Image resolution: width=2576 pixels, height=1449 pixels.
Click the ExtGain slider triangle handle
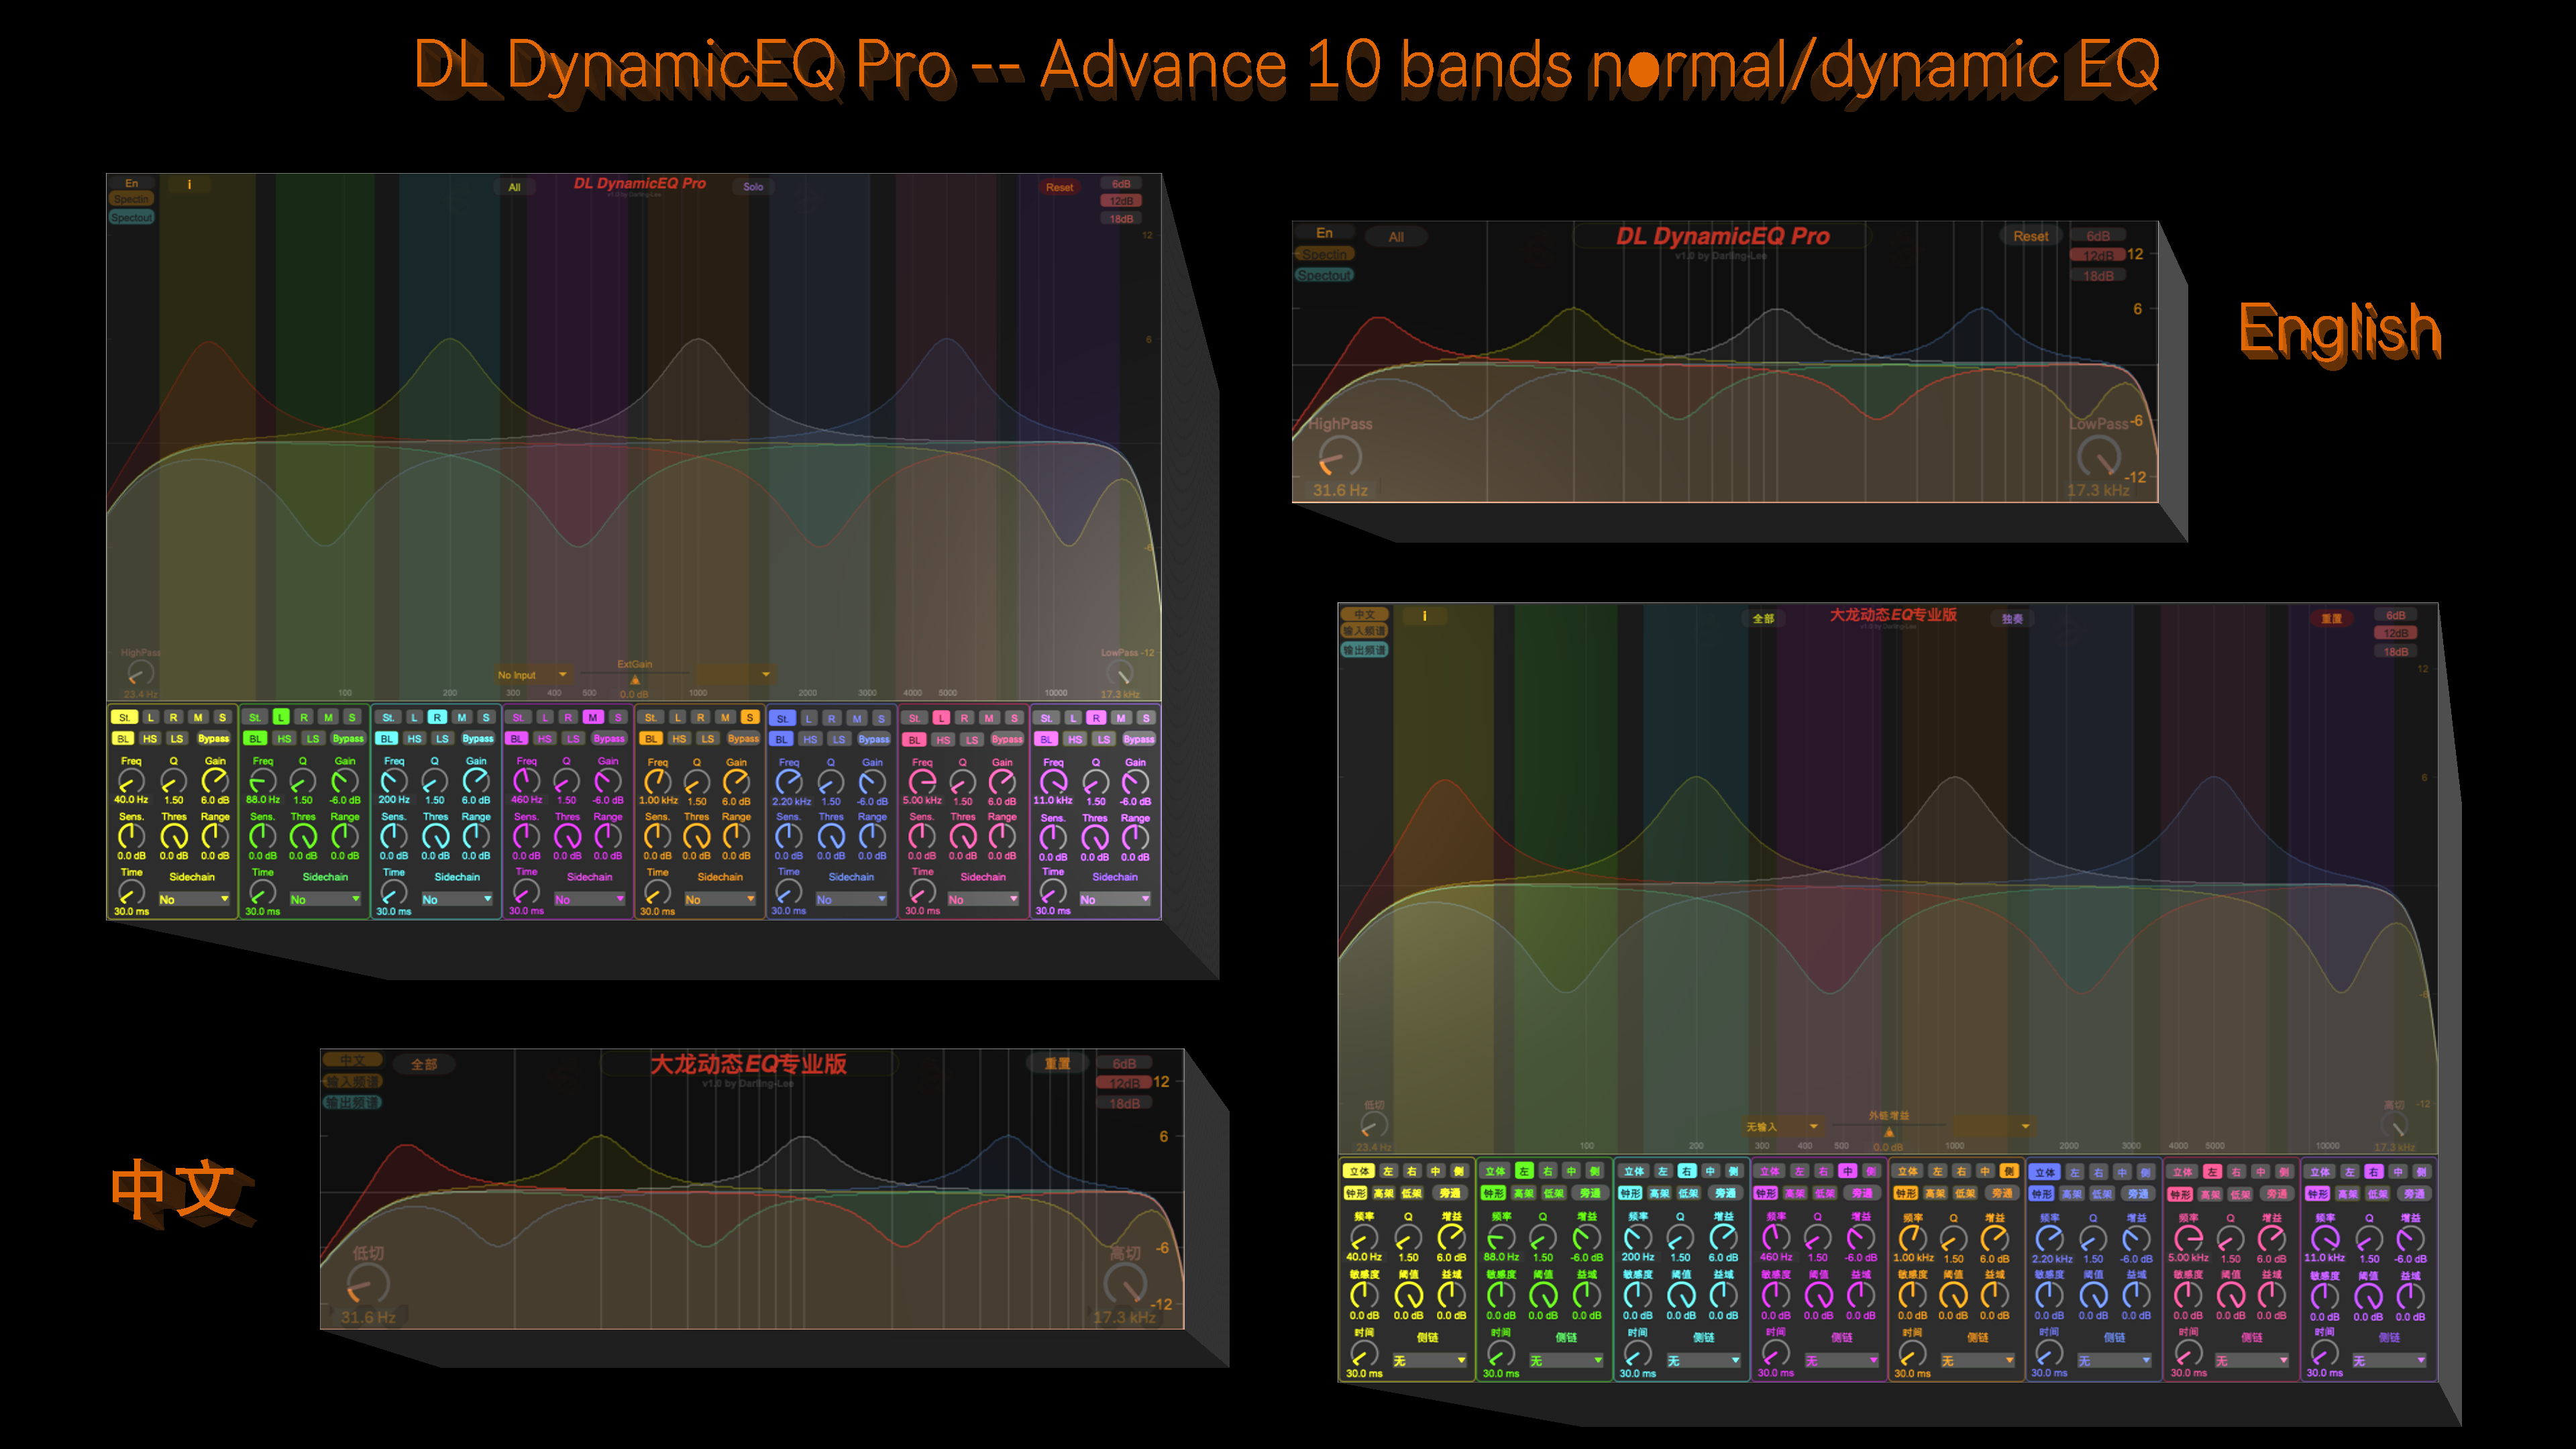point(635,681)
